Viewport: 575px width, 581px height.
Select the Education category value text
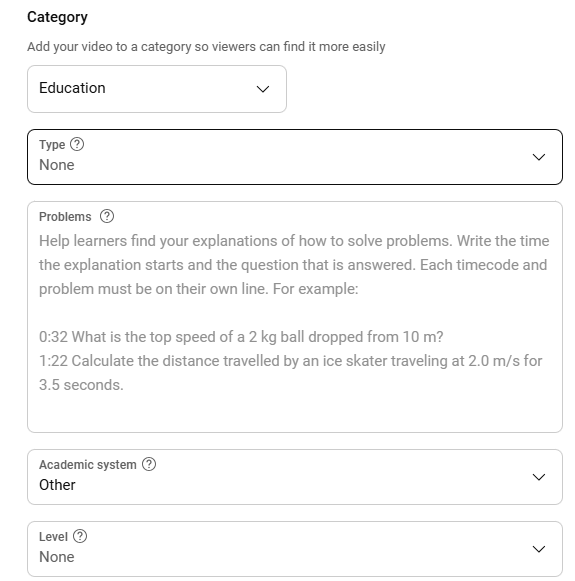click(72, 88)
